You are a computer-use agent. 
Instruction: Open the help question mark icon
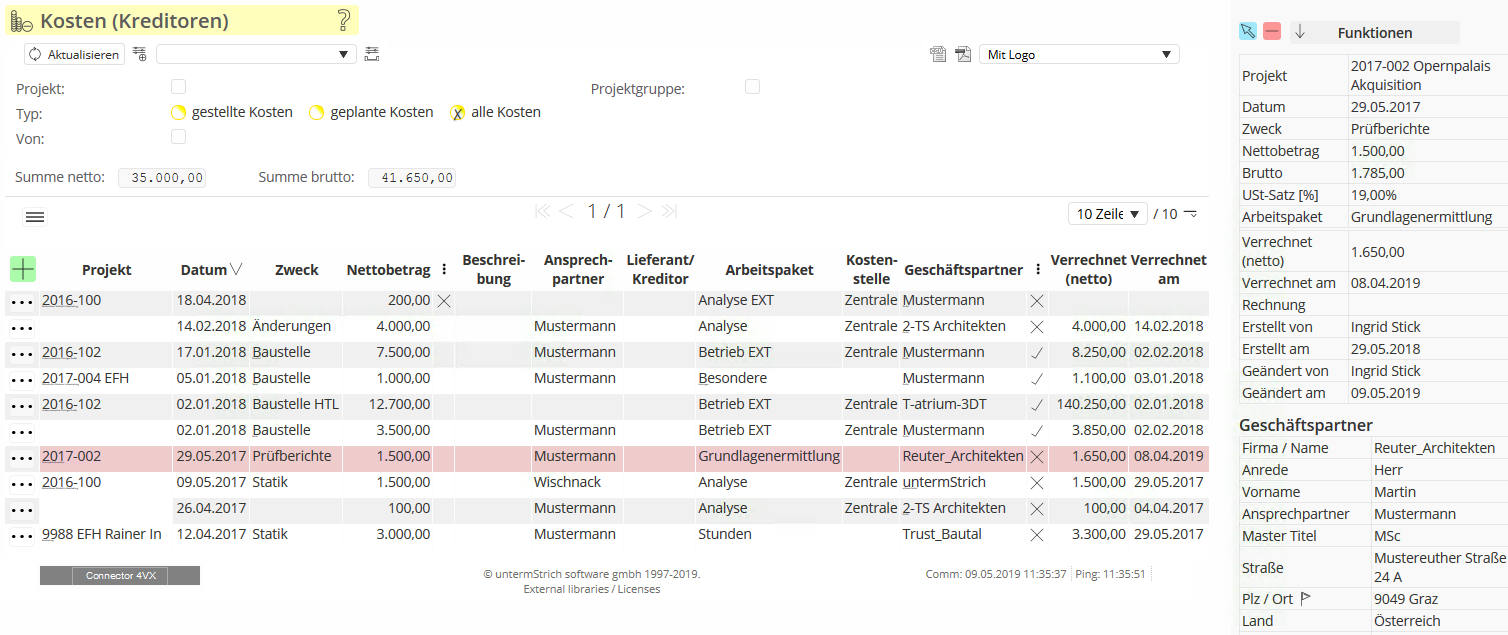click(343, 20)
